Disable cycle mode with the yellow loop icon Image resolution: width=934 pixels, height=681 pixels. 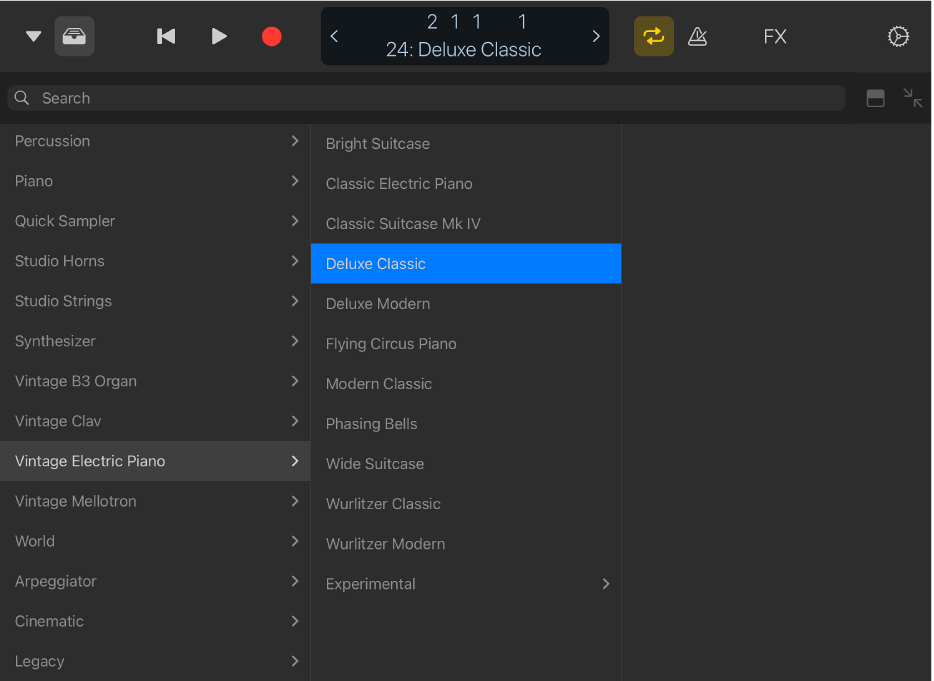(653, 36)
